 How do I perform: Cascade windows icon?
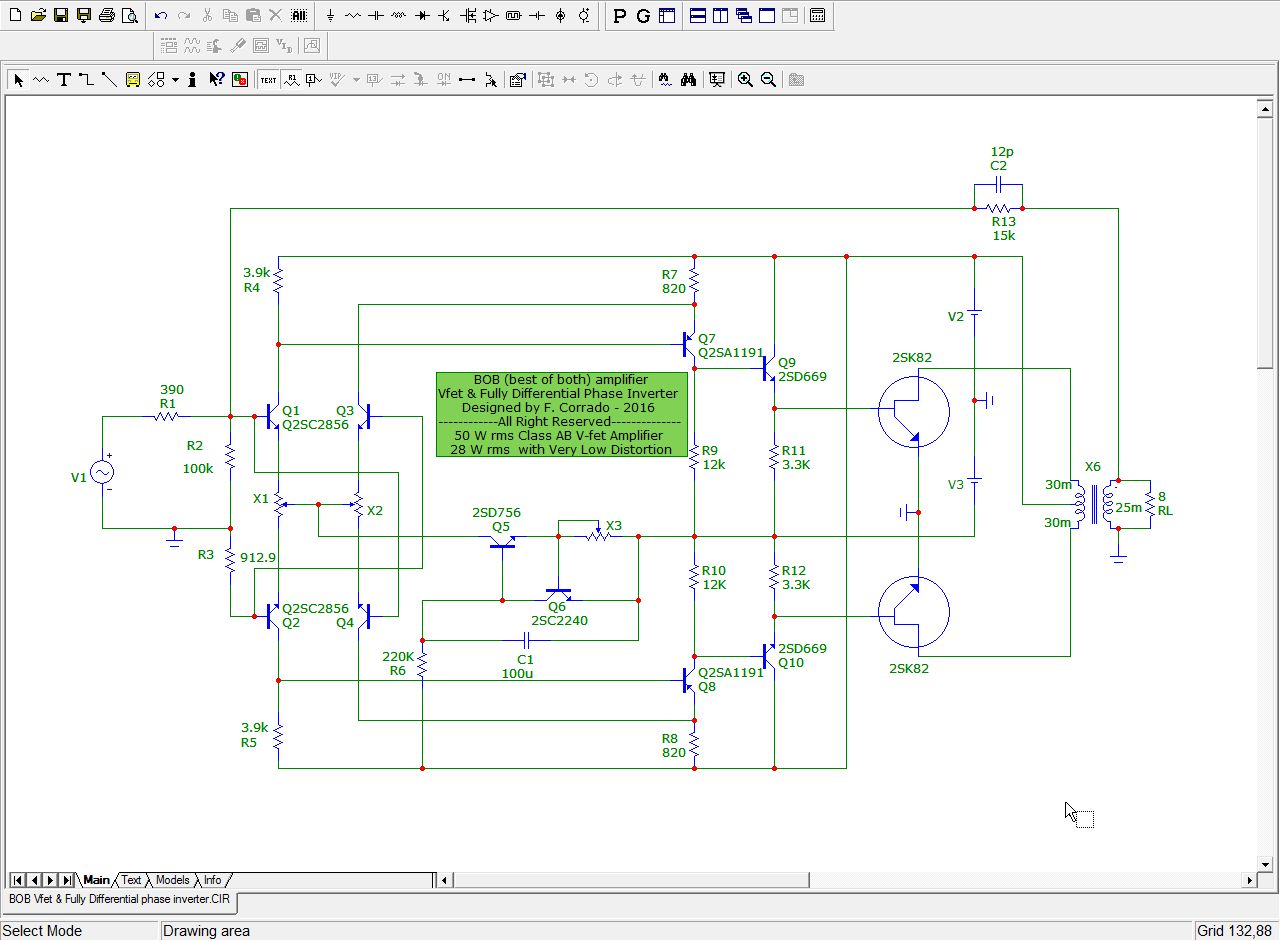click(744, 16)
